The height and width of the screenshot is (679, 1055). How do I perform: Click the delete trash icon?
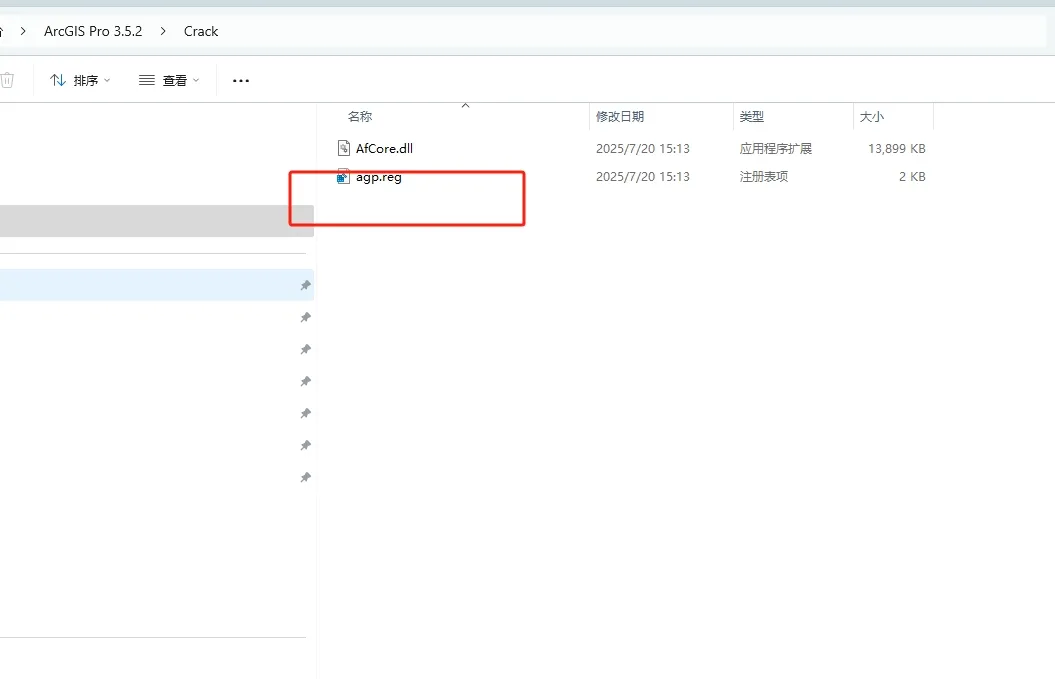coord(7,80)
